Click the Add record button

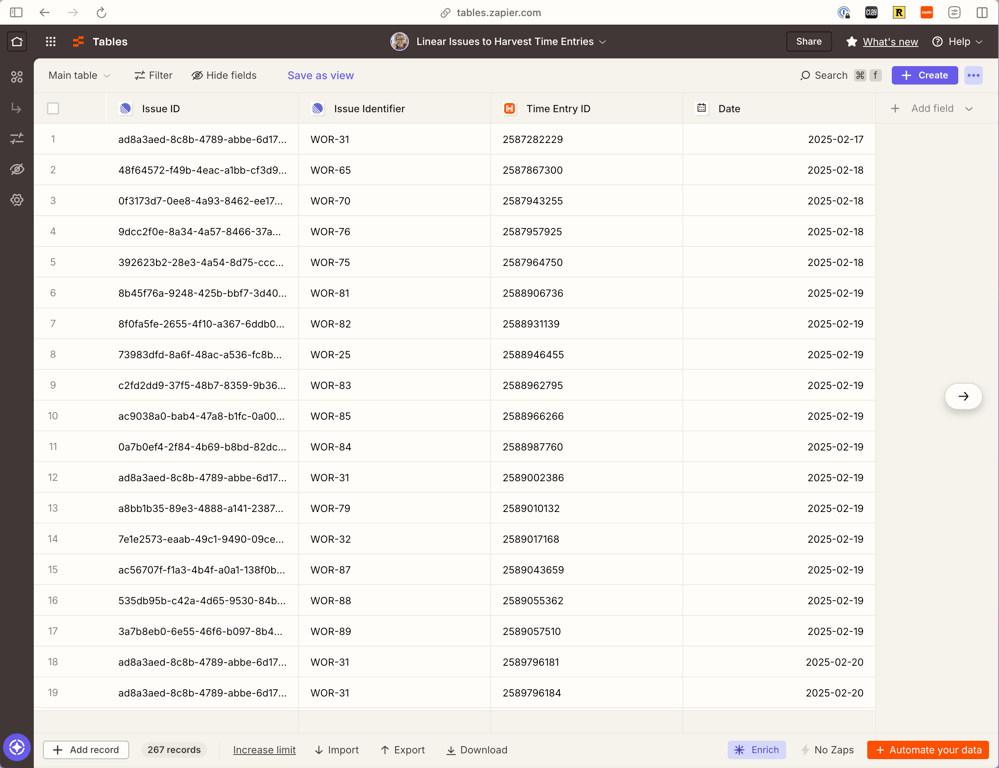click(x=86, y=750)
